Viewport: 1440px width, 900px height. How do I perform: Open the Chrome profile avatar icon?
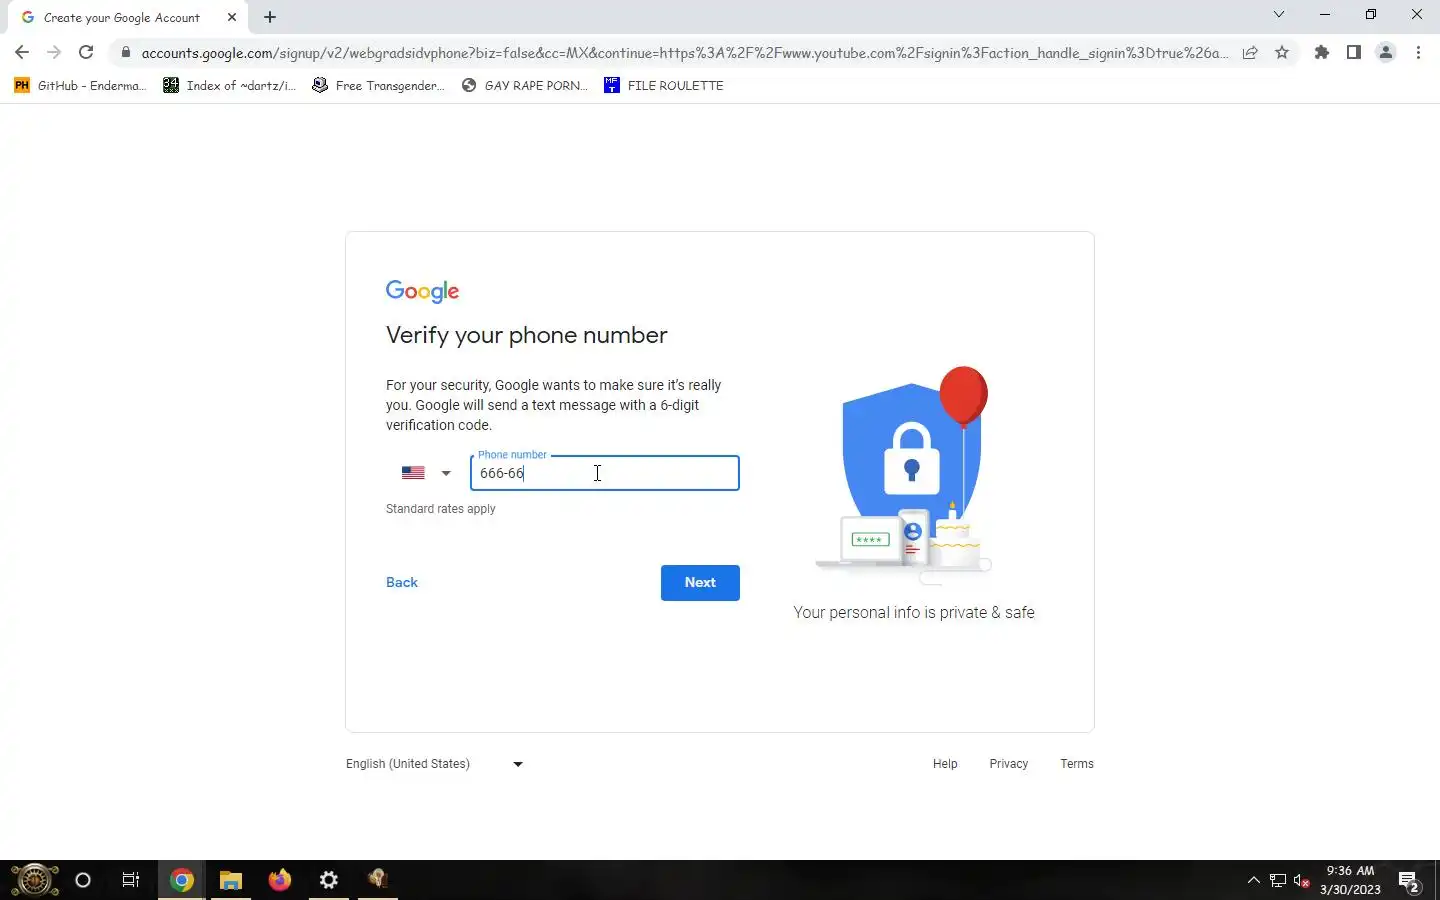[1386, 53]
